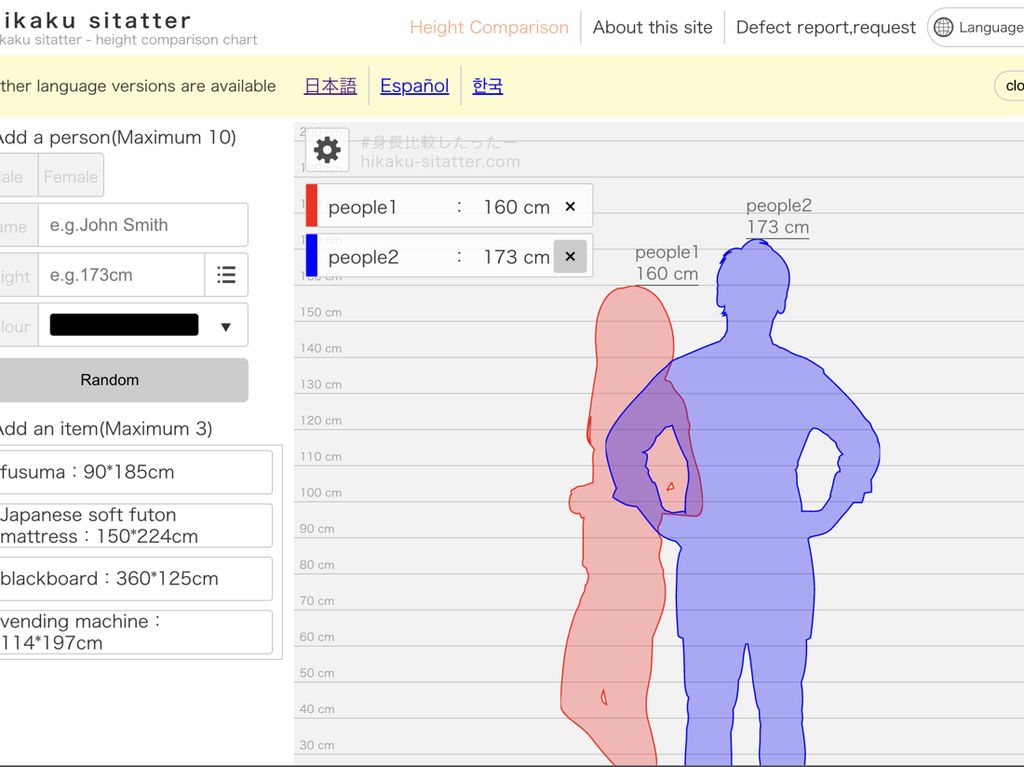The image size is (1024, 767).
Task: Click the name field with John Smith placeholder
Action: [143, 225]
